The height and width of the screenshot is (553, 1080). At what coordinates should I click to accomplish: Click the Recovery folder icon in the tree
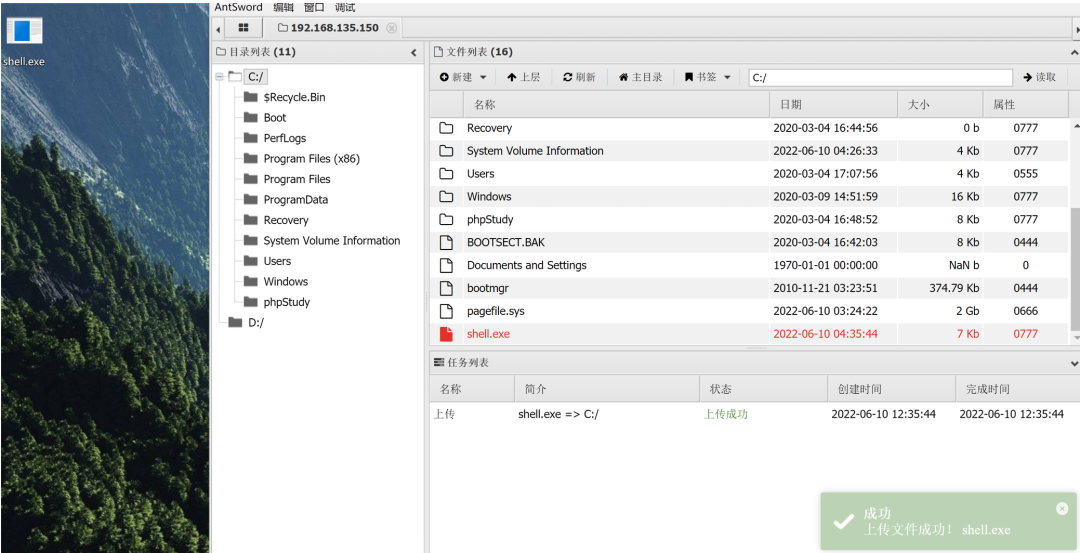251,220
